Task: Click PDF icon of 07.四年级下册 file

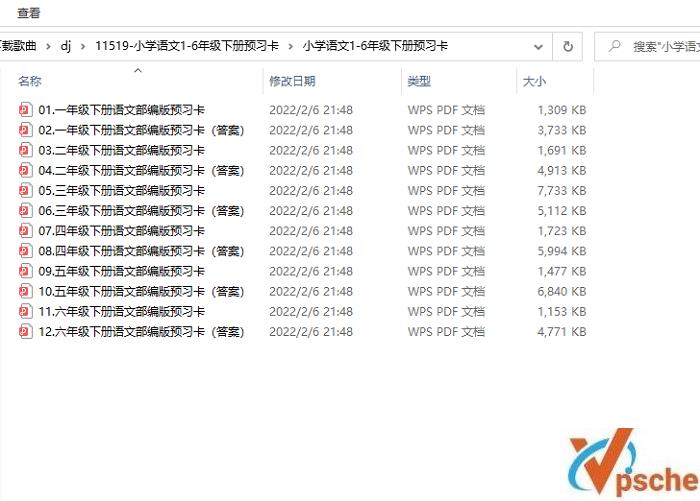Action: pos(25,231)
